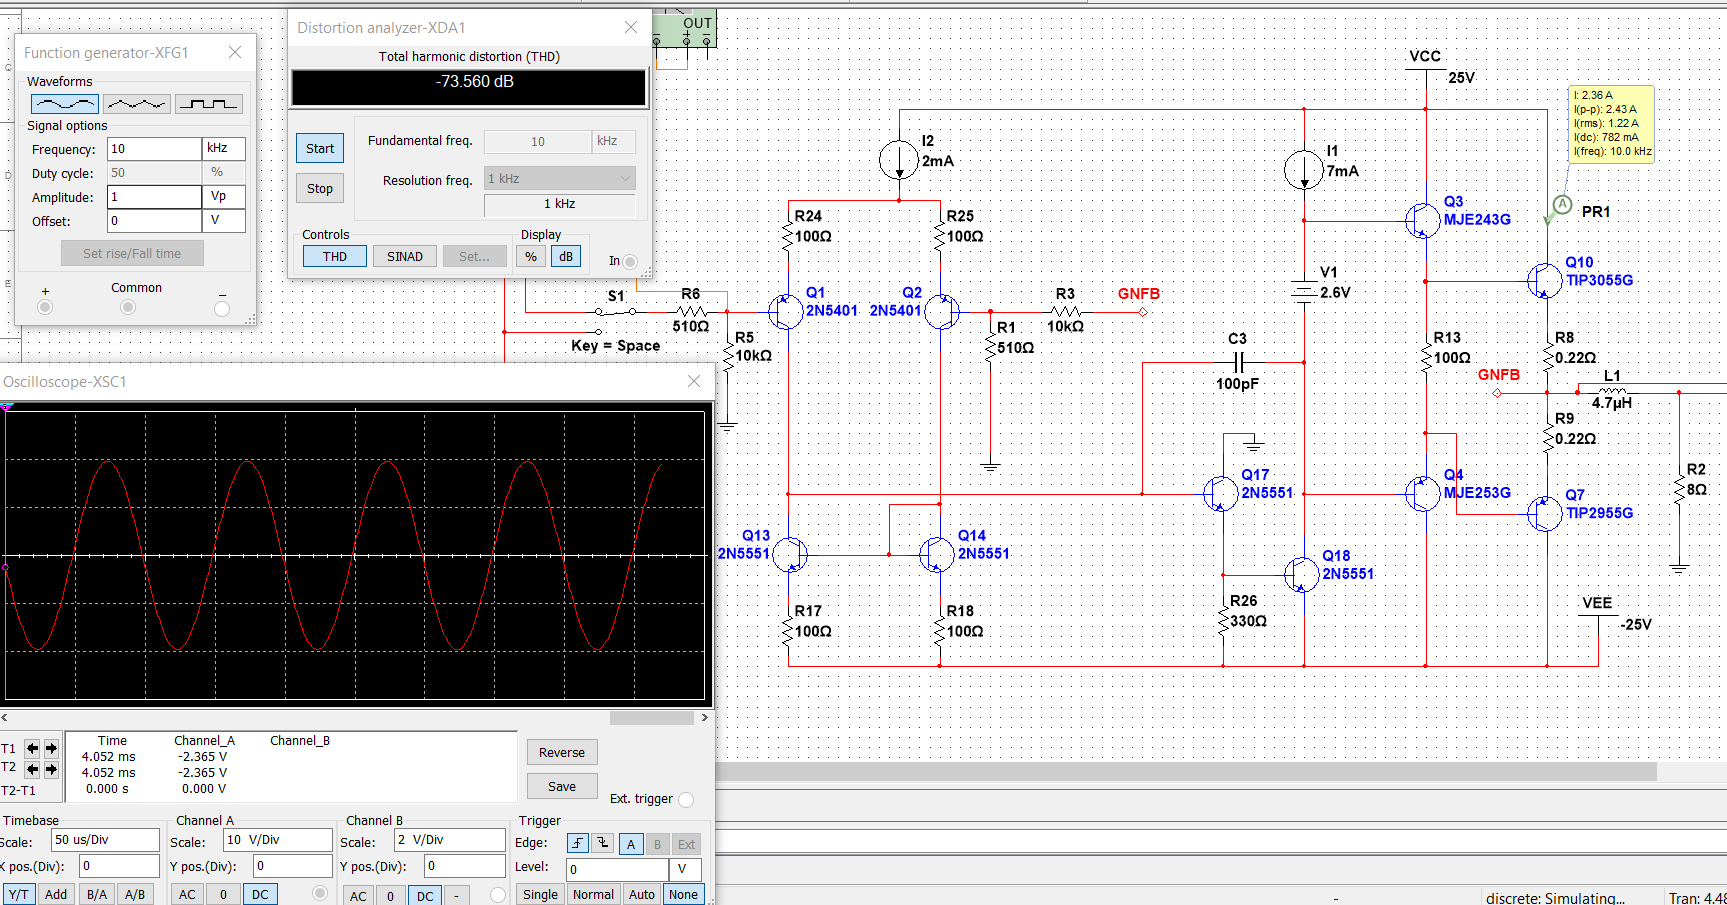Select transistor Q1 2N5401 symbol

pyautogui.click(x=786, y=311)
